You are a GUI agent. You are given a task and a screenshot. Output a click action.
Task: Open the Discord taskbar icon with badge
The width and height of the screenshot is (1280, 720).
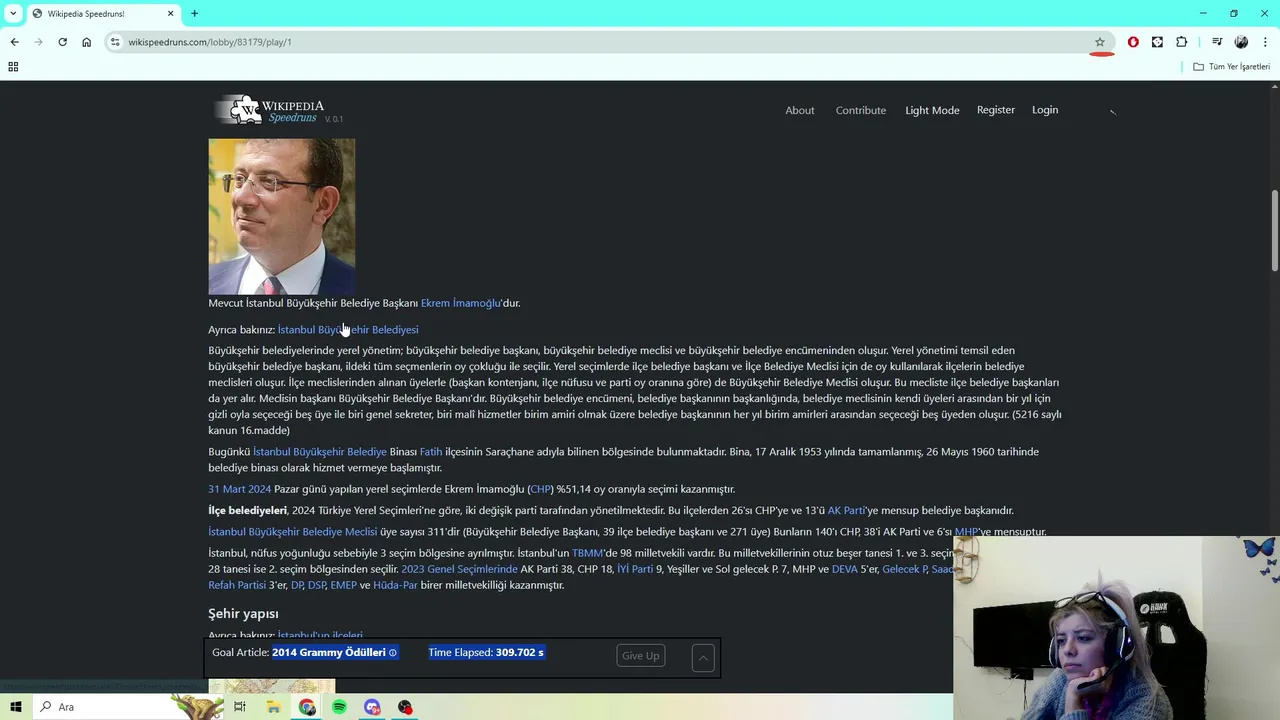372,707
